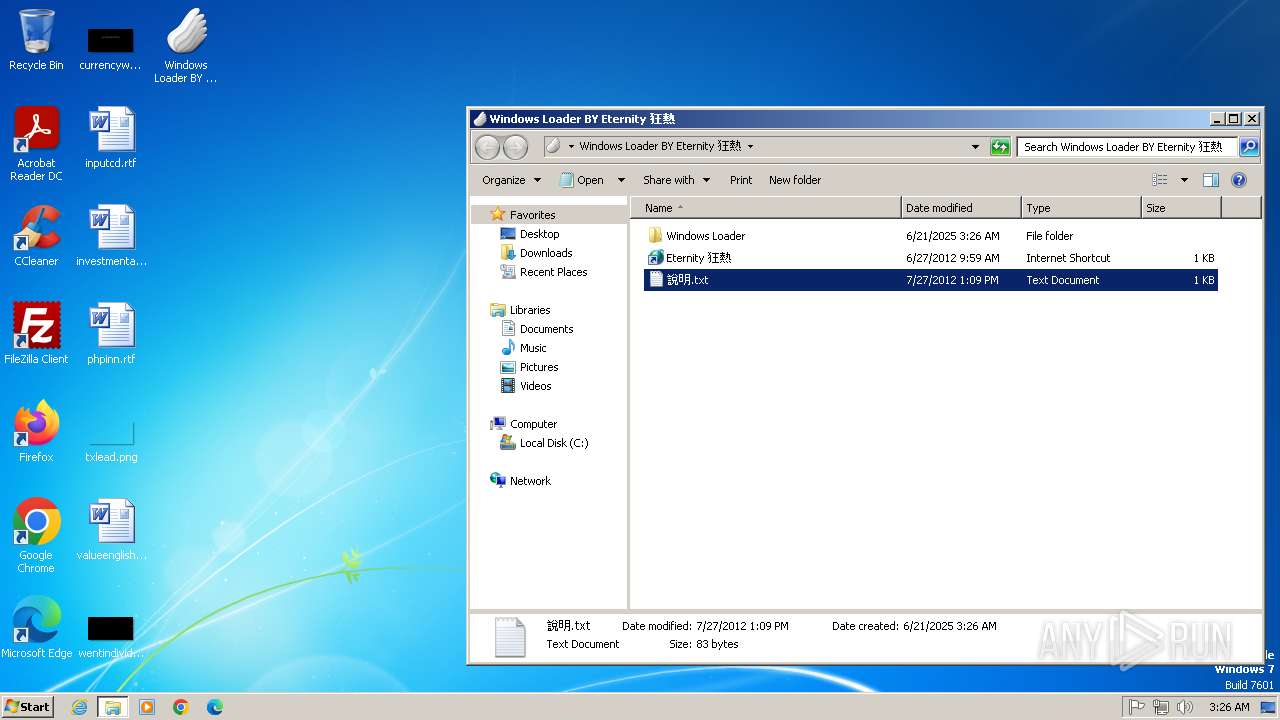Open Edge from the taskbar

point(215,707)
